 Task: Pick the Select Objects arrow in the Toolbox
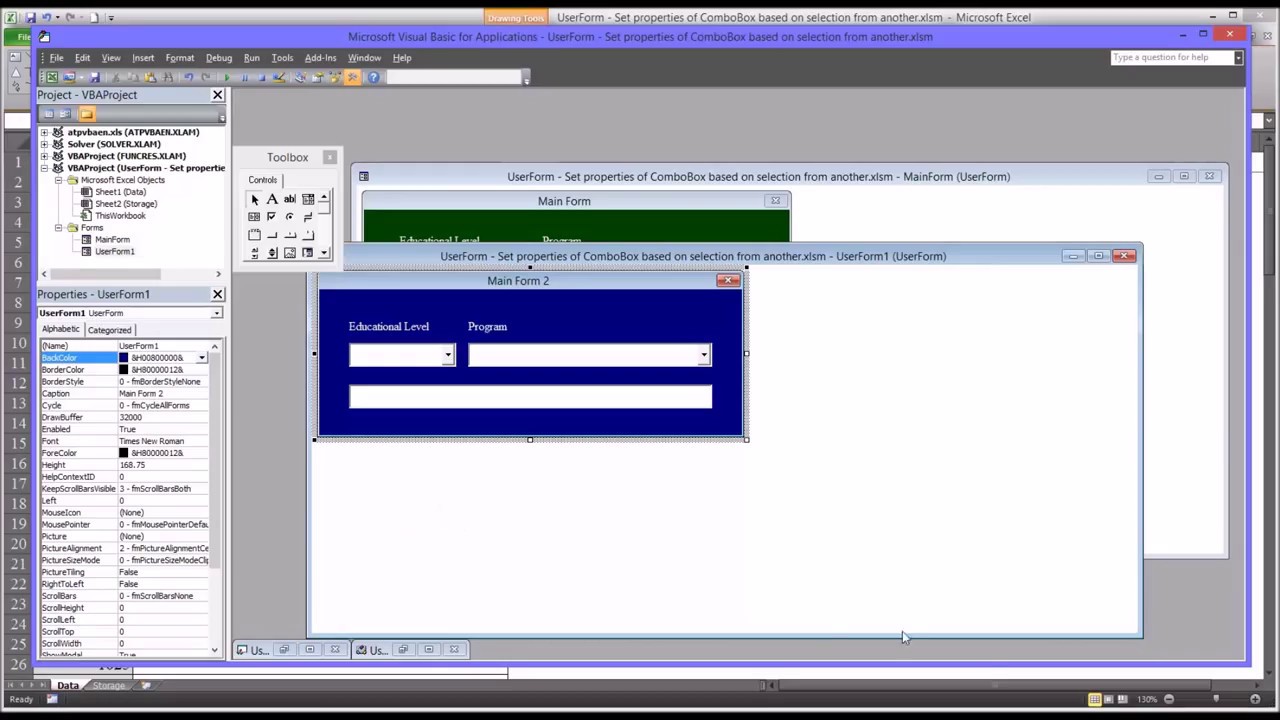coord(255,200)
